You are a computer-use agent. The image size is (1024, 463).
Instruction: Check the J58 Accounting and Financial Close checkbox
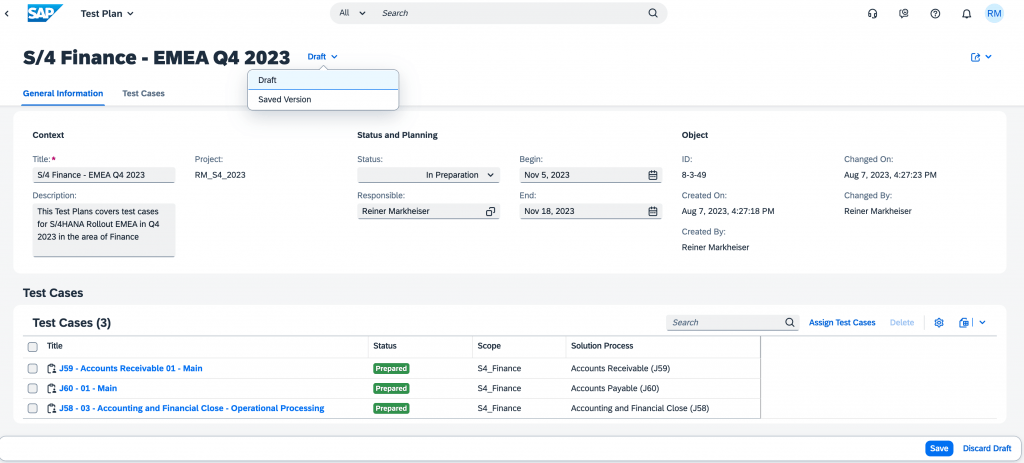tap(33, 408)
